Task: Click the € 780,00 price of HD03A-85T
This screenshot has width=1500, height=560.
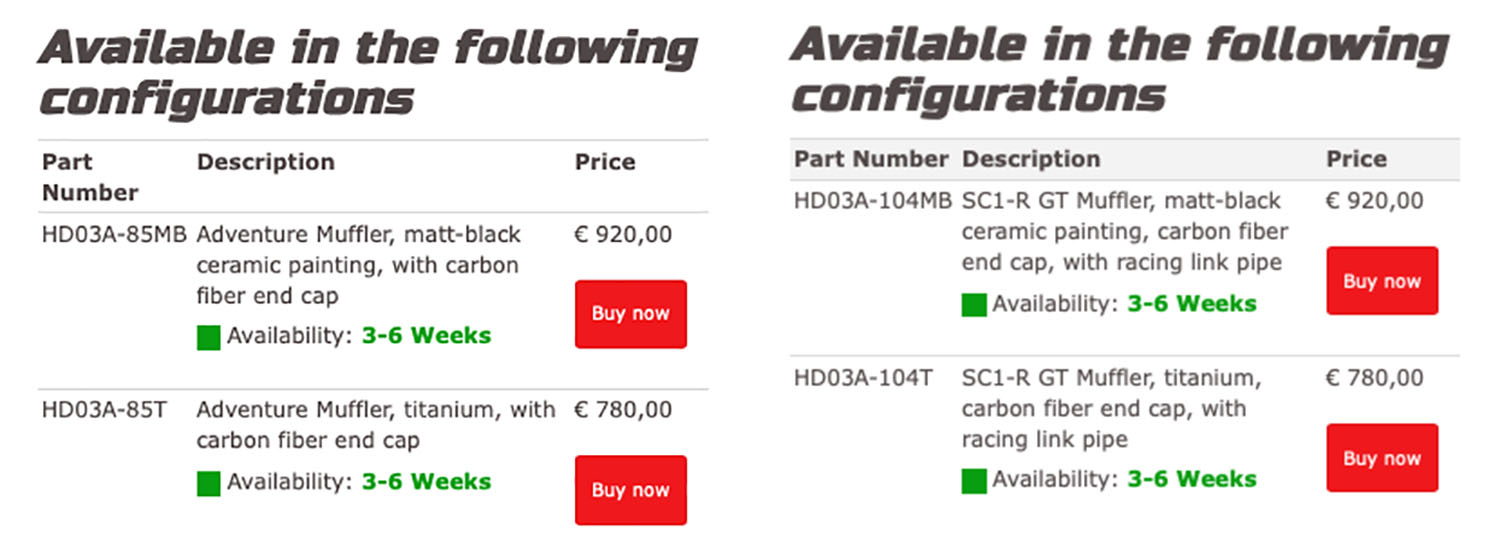Action: click(x=624, y=410)
